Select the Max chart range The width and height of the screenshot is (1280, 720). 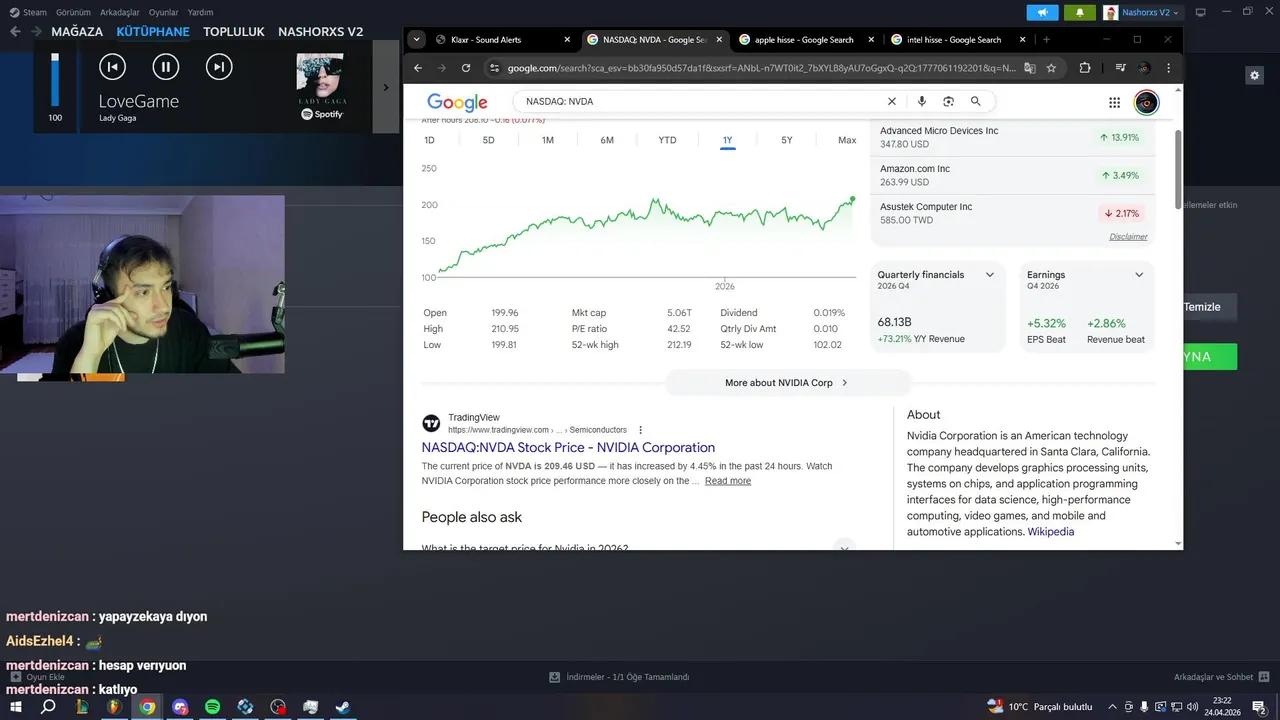pyautogui.click(x=847, y=140)
